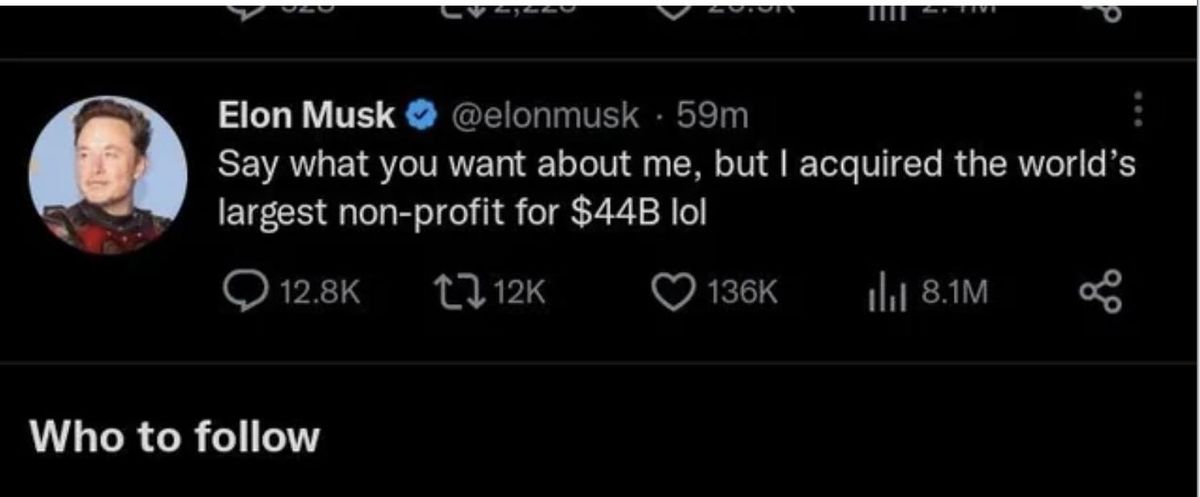This screenshot has height=497, width=1200.
Task: Open the tweet about the $44B non-profit
Action: coord(678,188)
